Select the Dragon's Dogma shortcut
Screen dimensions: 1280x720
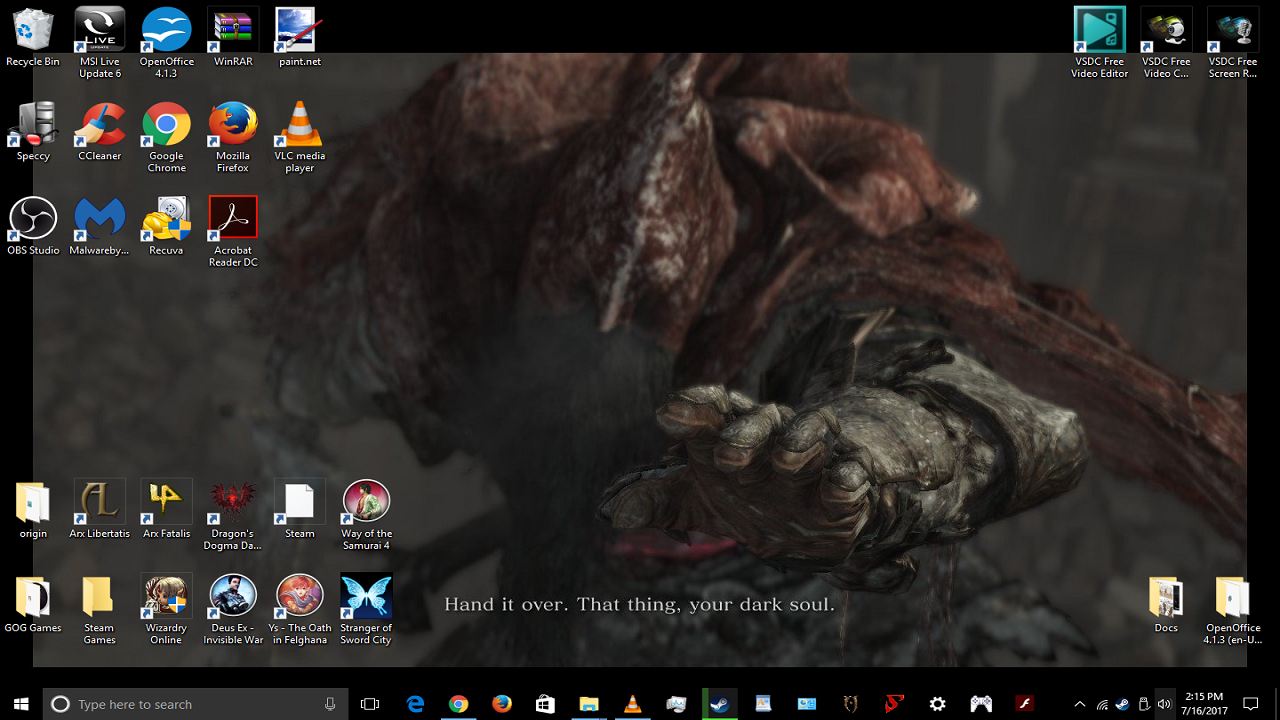click(233, 515)
